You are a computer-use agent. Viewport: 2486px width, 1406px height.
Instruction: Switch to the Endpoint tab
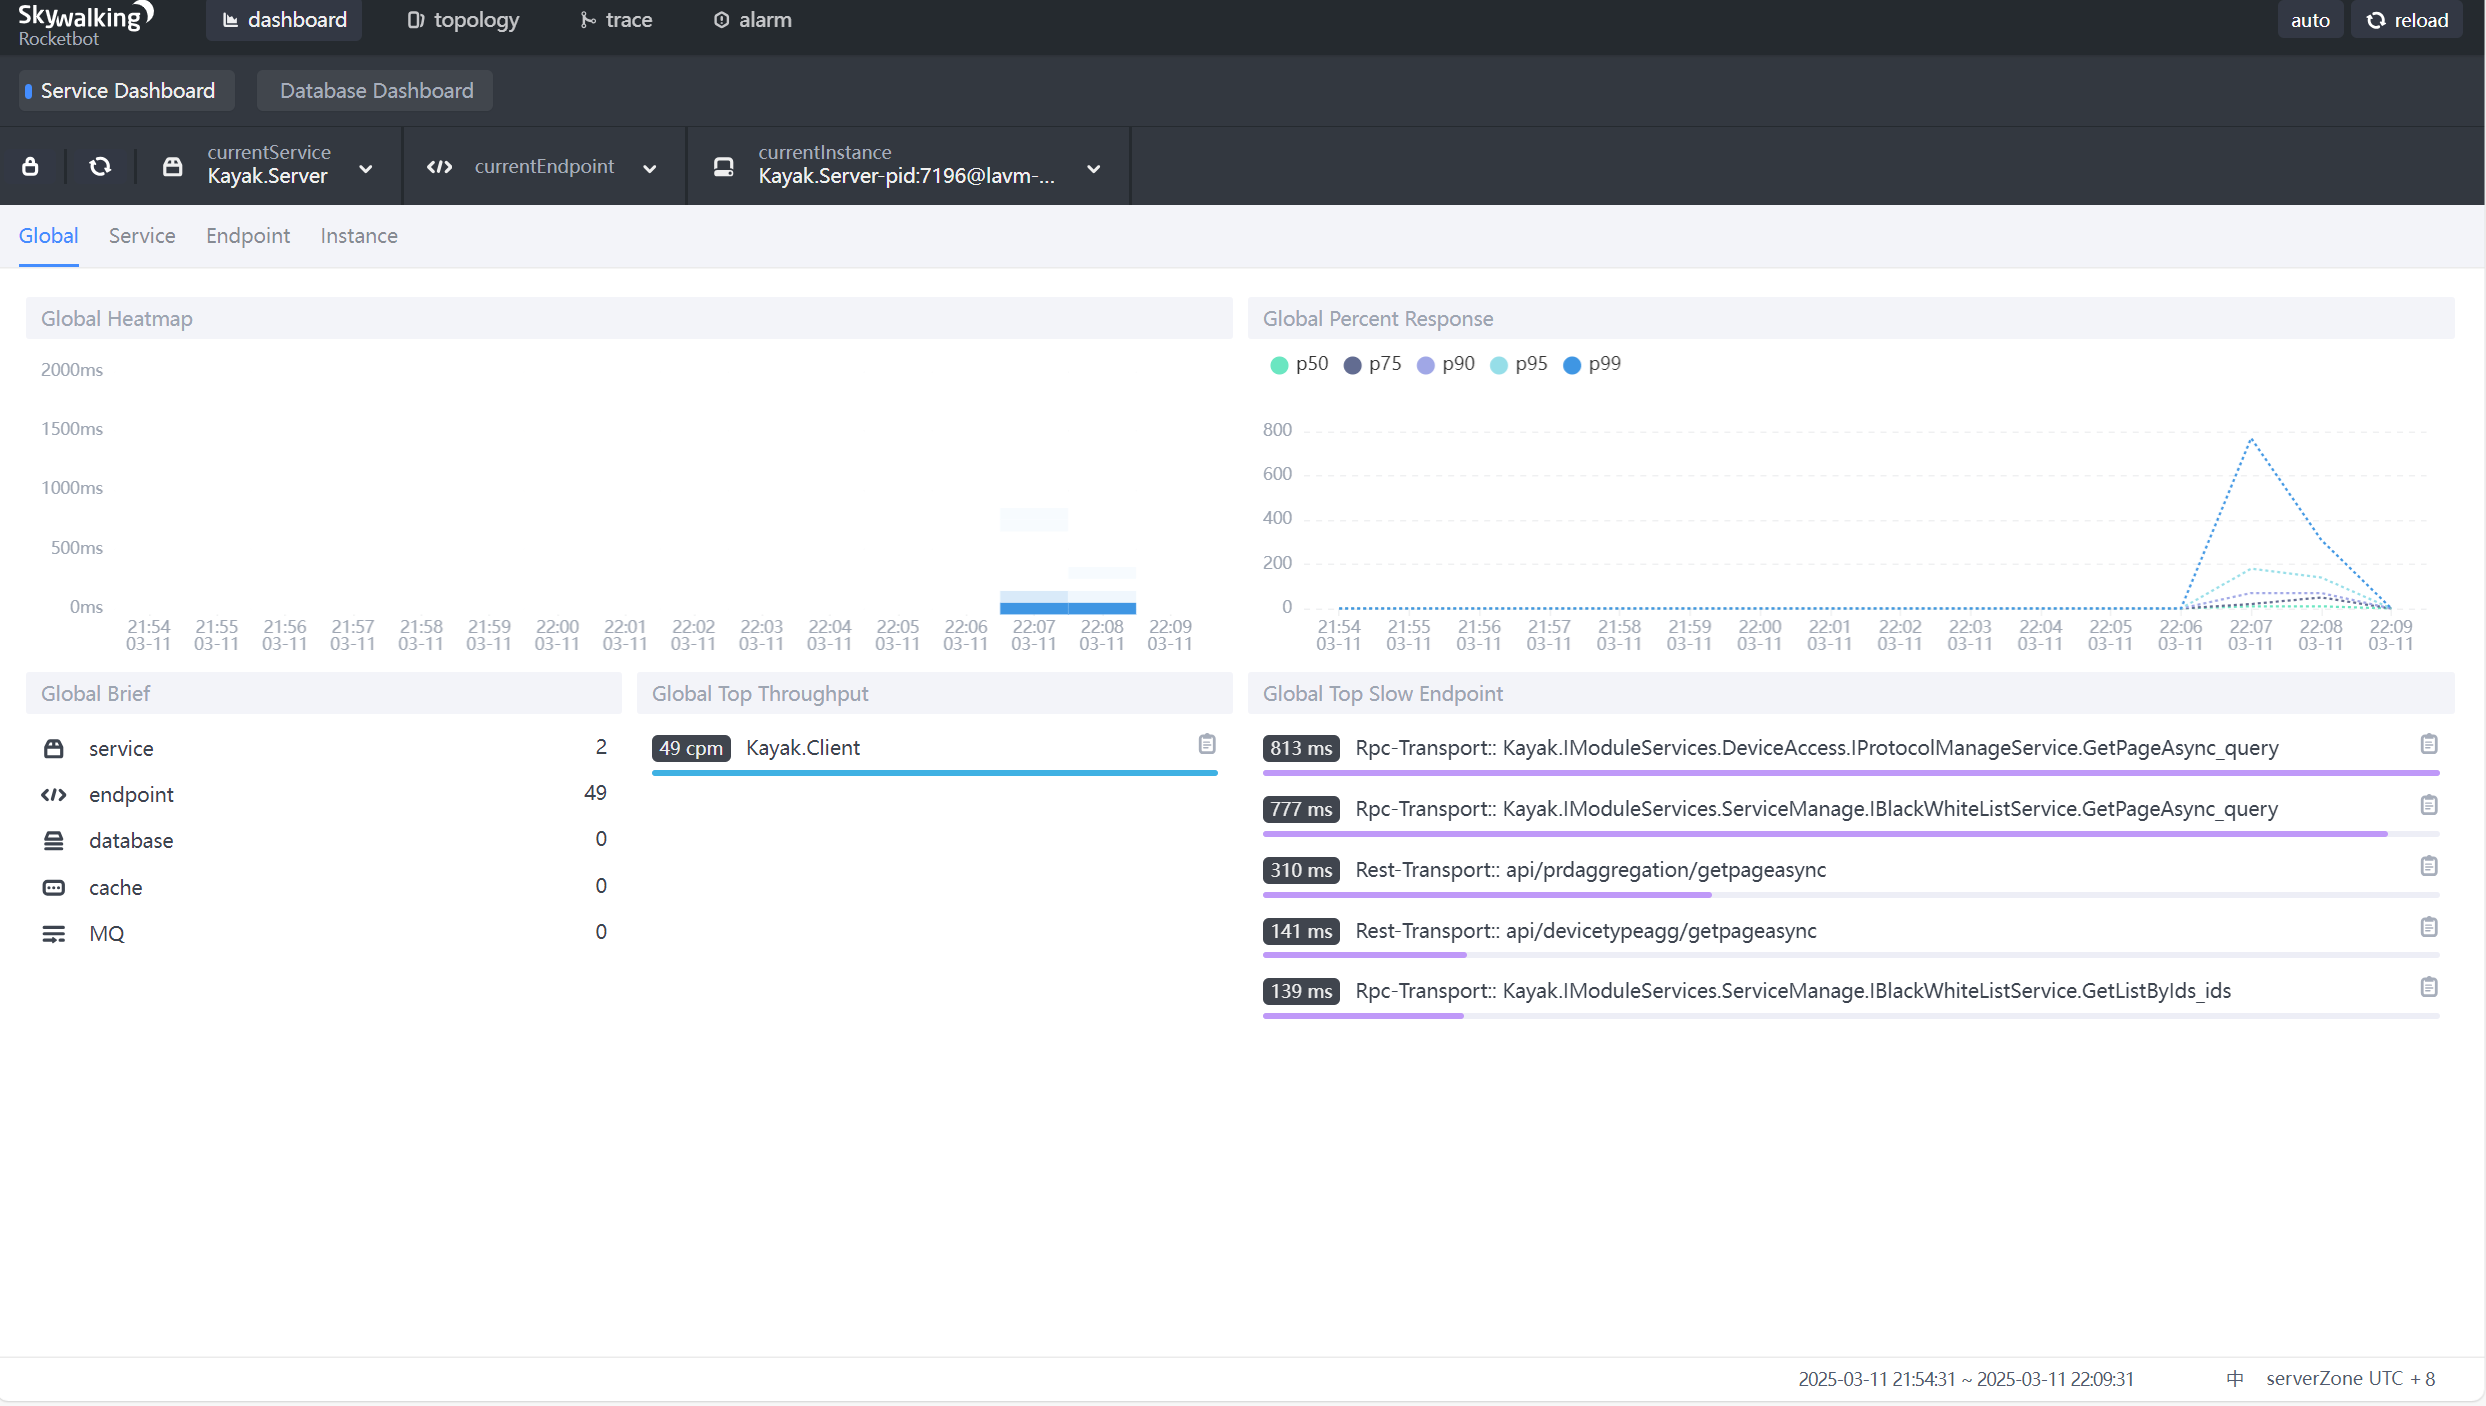tap(248, 236)
